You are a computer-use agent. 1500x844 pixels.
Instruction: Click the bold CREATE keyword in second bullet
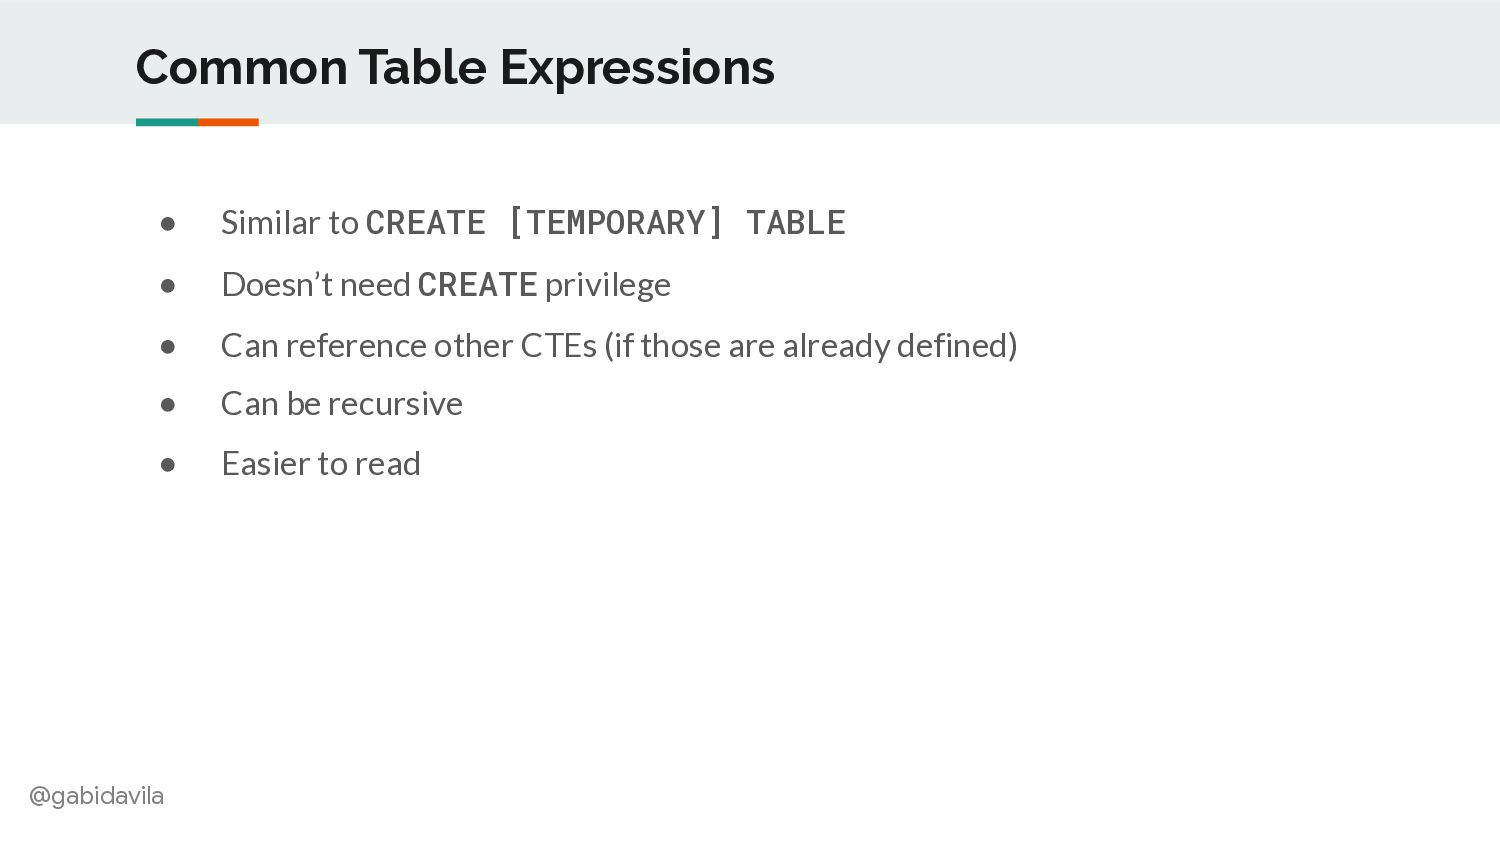(478, 285)
